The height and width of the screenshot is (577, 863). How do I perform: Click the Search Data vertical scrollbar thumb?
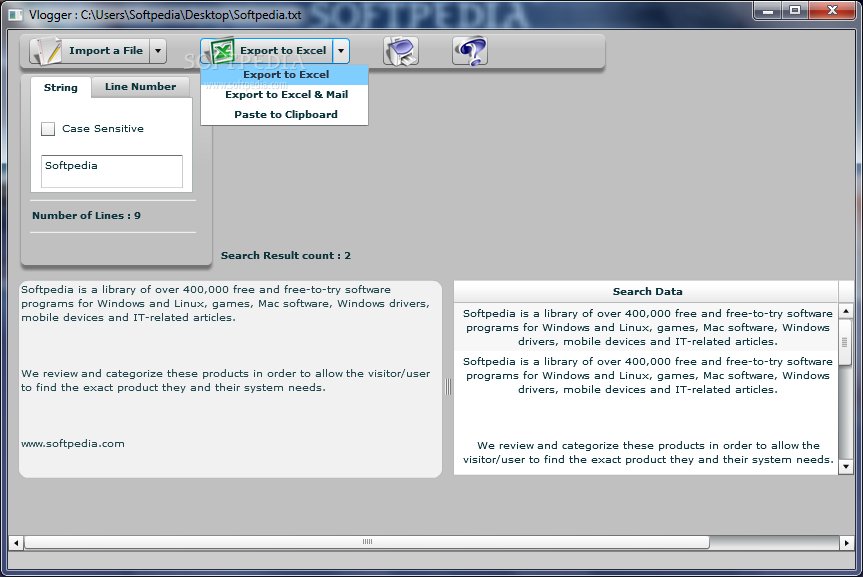(846, 342)
